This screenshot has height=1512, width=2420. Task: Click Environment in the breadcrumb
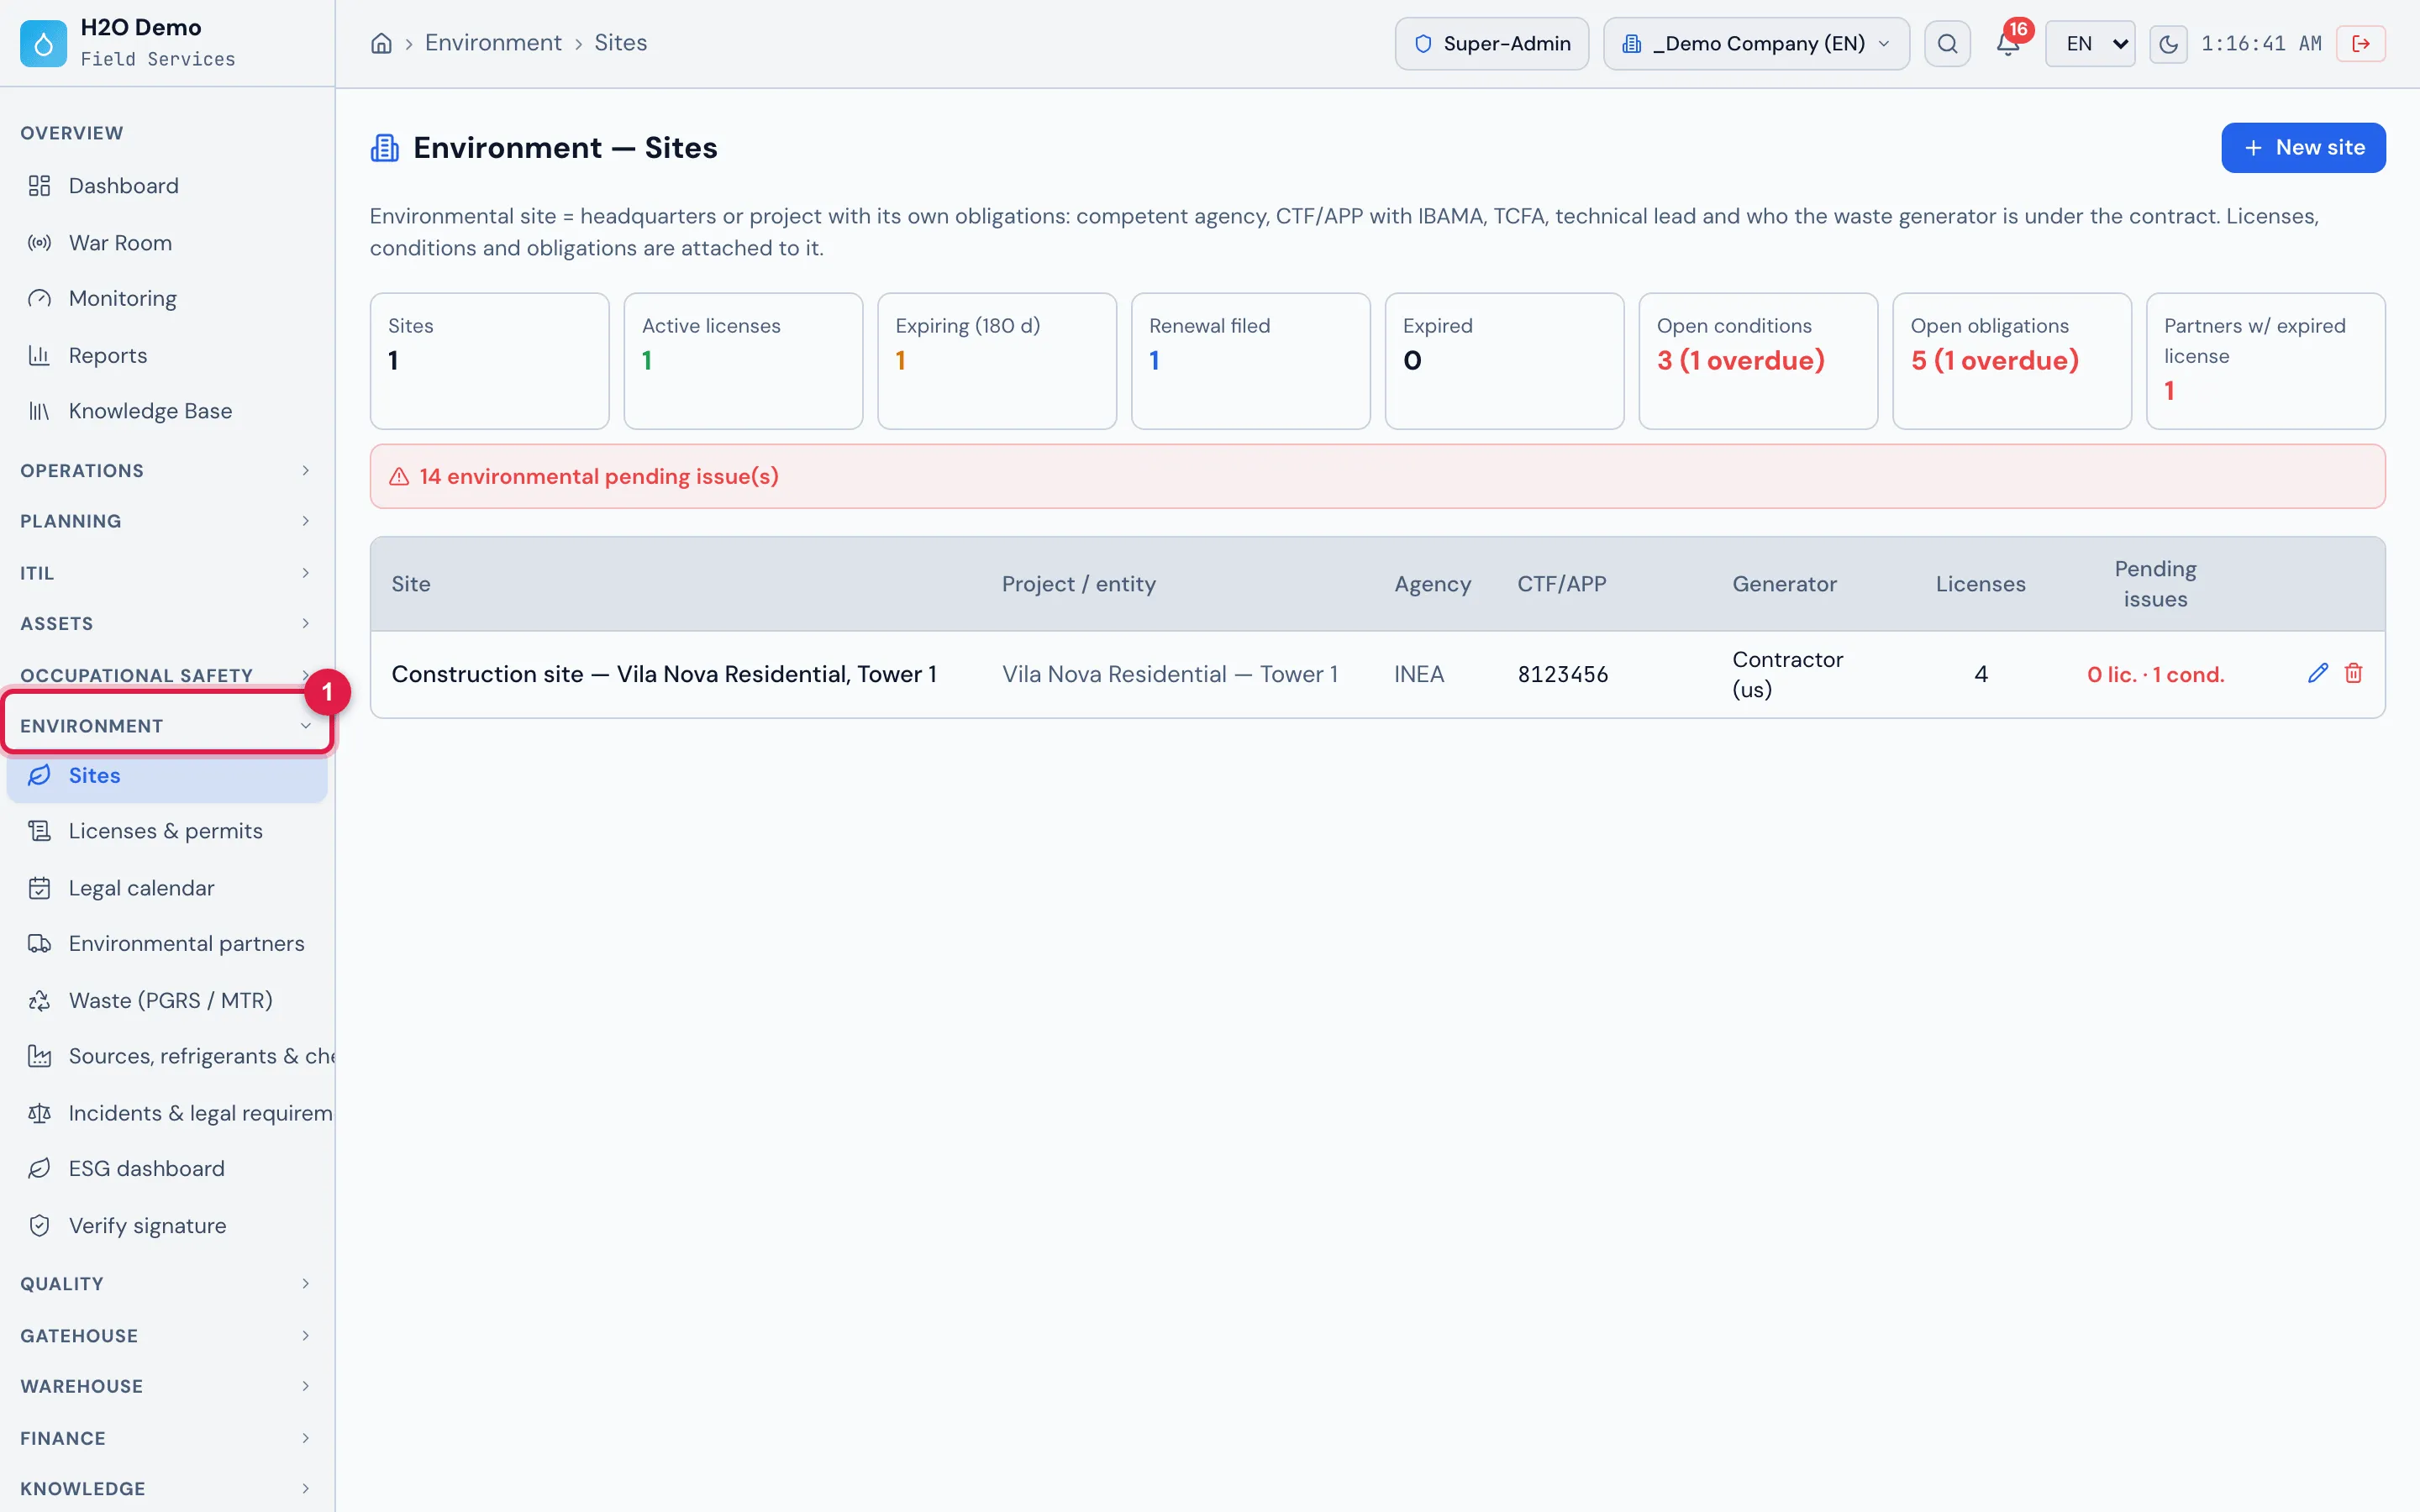(493, 43)
